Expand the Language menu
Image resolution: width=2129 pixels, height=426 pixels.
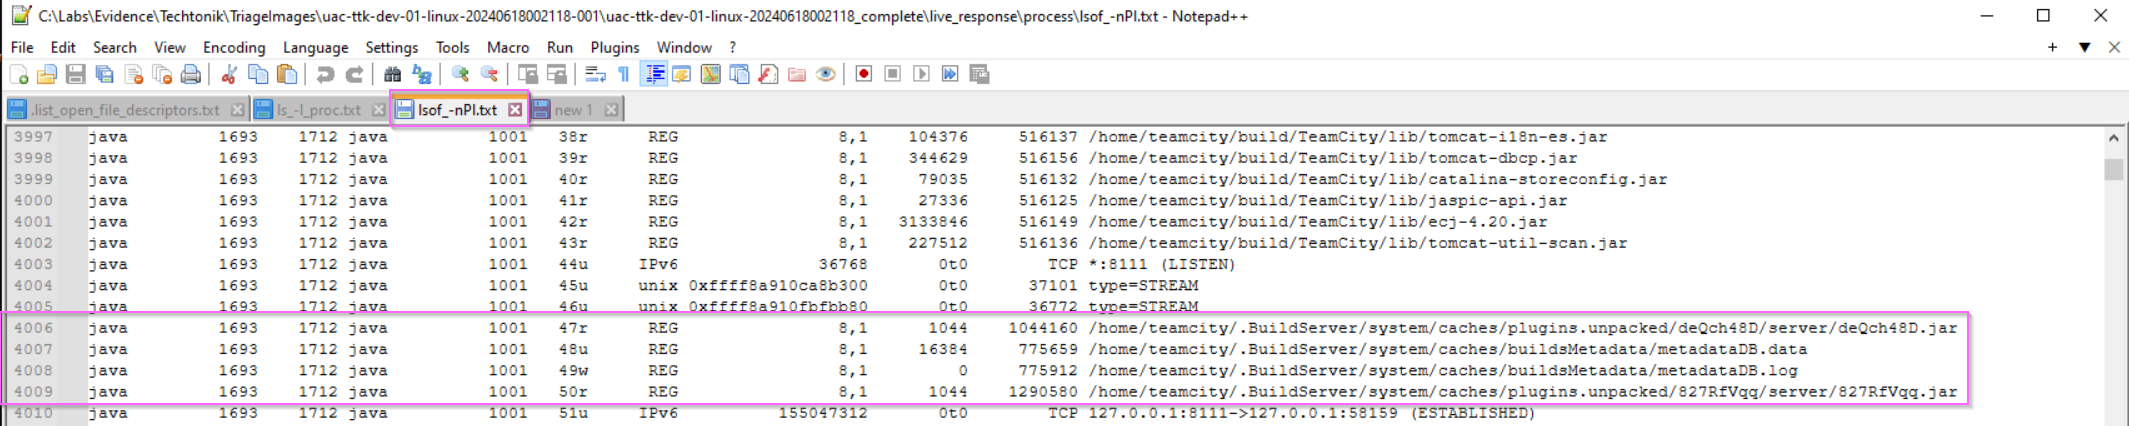pos(315,47)
